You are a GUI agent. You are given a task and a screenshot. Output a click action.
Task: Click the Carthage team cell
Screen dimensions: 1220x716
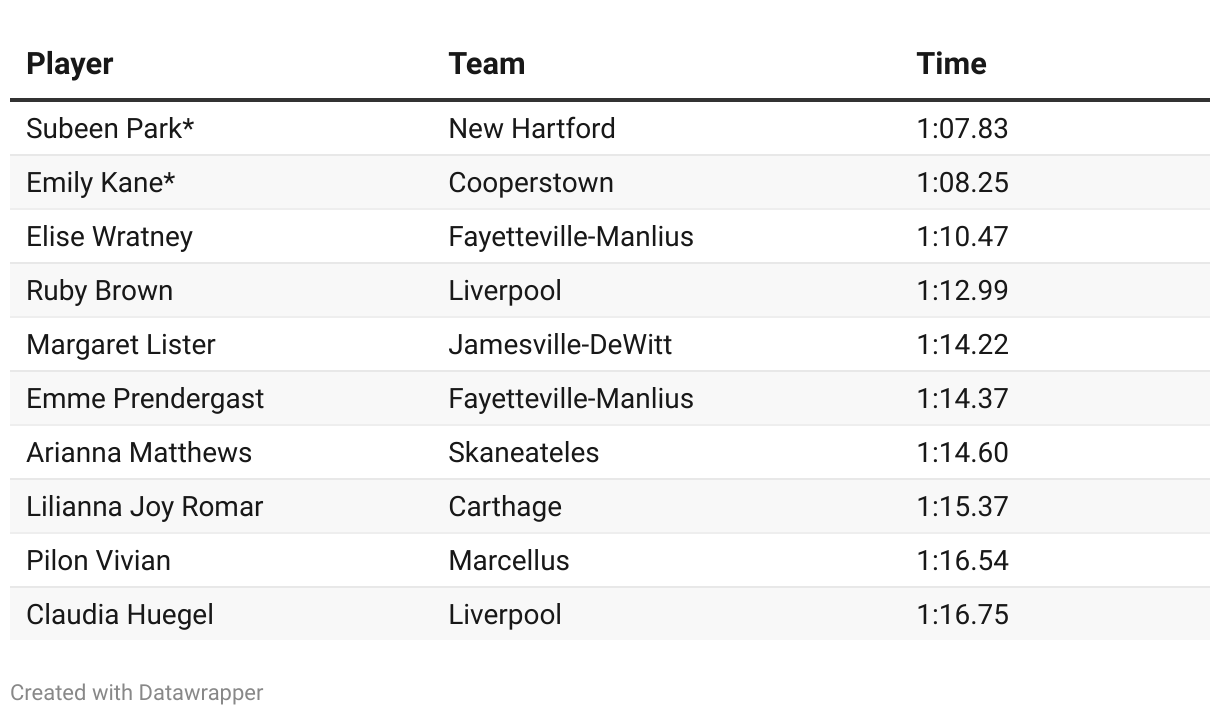(505, 507)
